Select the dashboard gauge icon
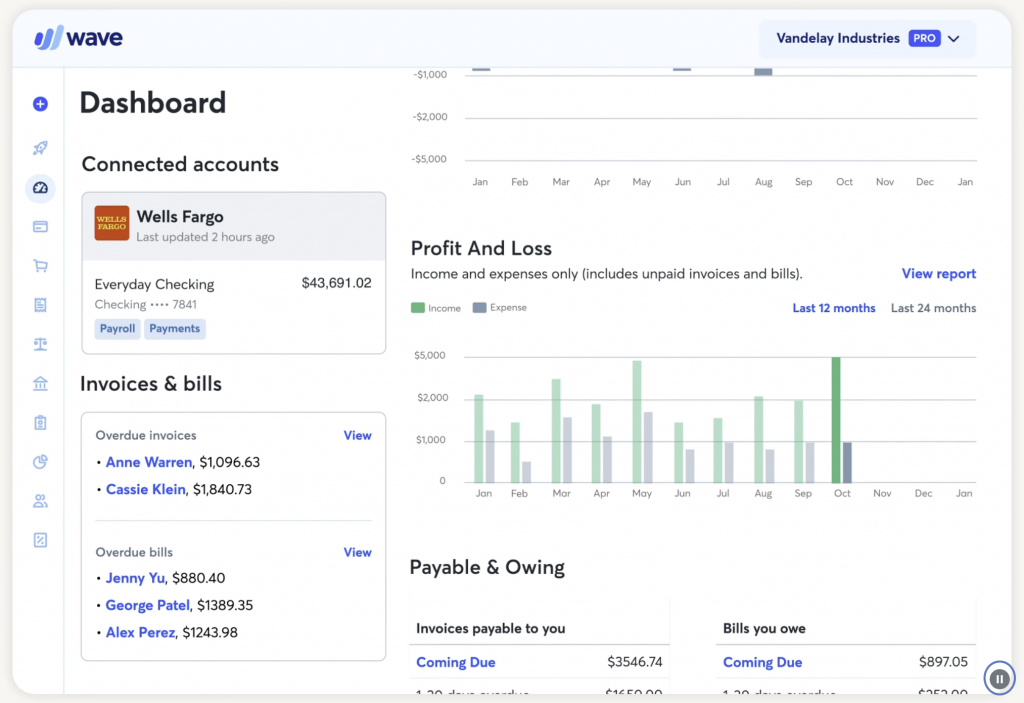This screenshot has width=1024, height=703. (40, 188)
